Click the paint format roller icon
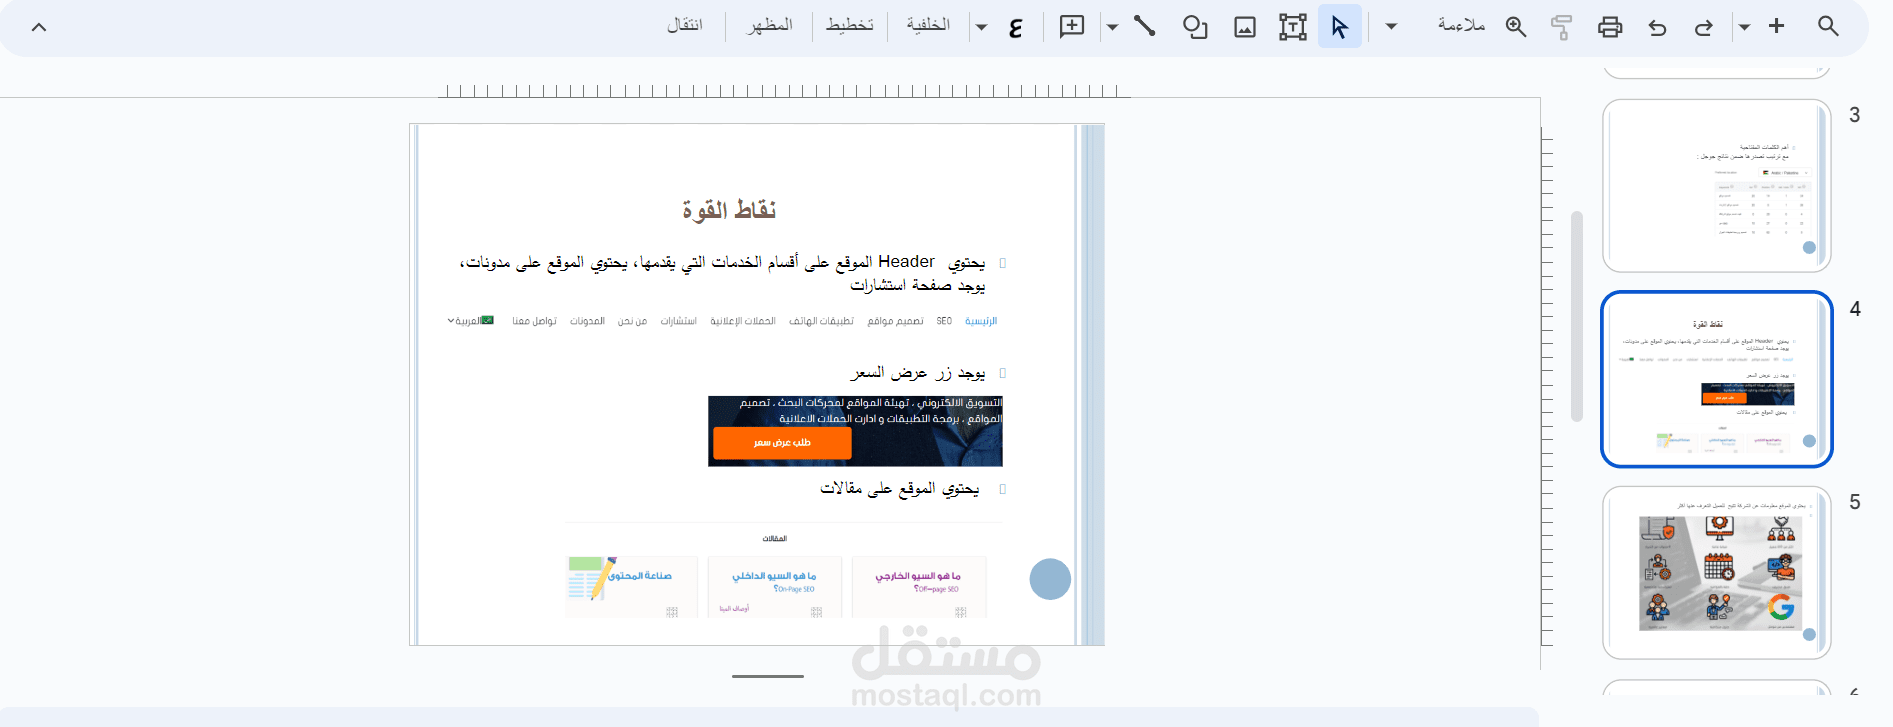1893x727 pixels. pos(1561,27)
